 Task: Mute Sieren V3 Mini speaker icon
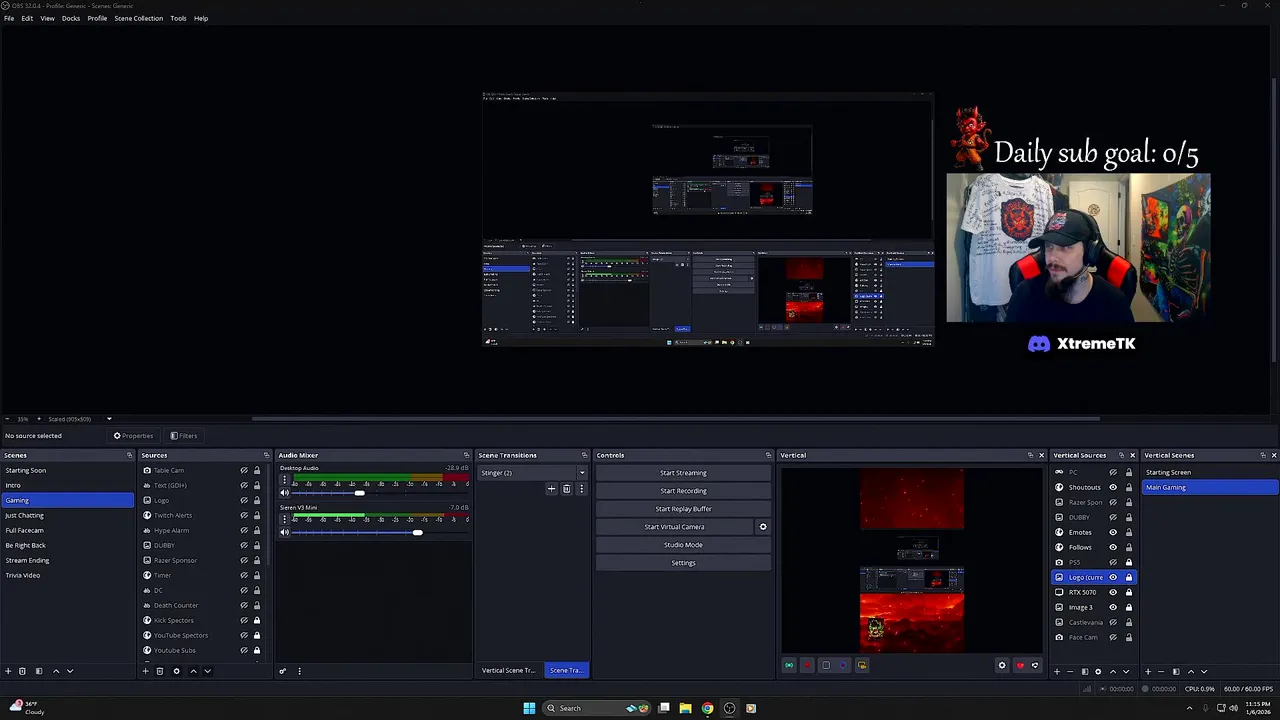coord(284,532)
